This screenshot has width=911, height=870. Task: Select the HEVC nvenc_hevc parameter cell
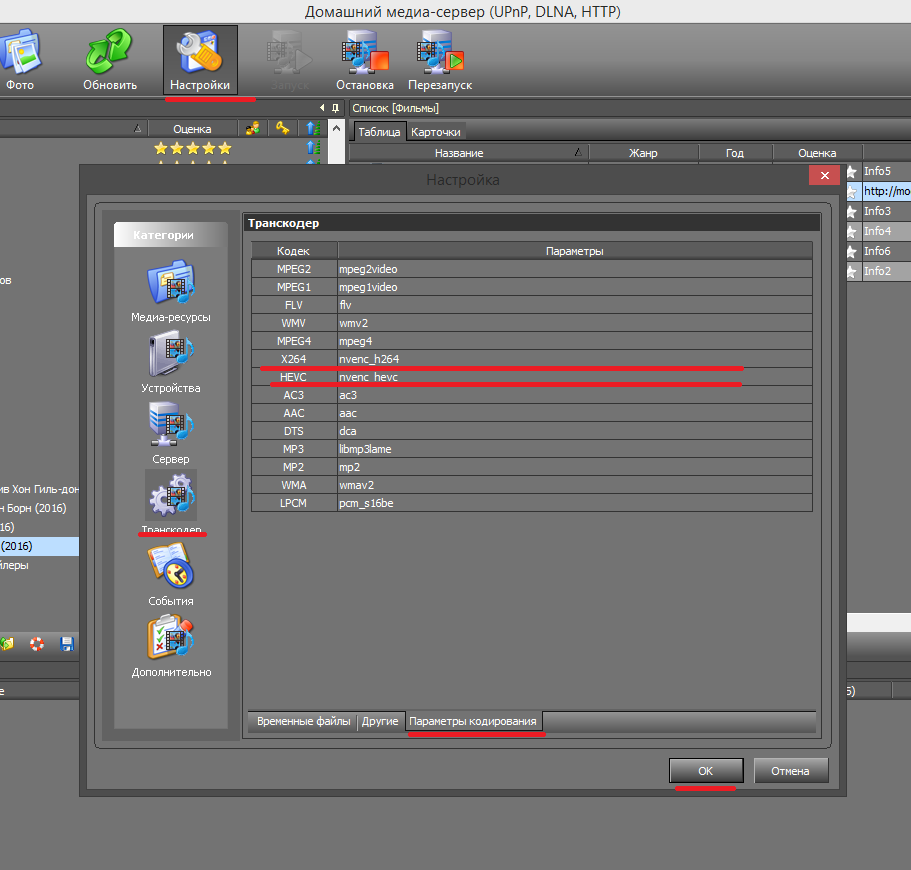pos(574,377)
